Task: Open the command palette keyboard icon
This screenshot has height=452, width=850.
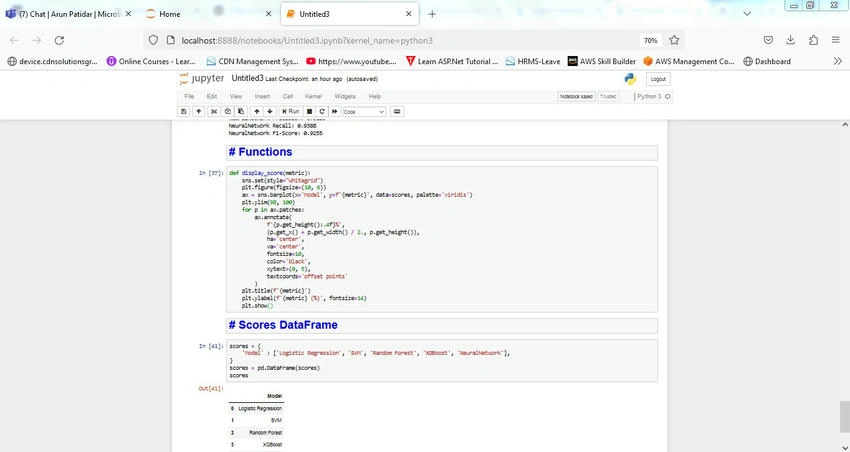Action: 397,112
